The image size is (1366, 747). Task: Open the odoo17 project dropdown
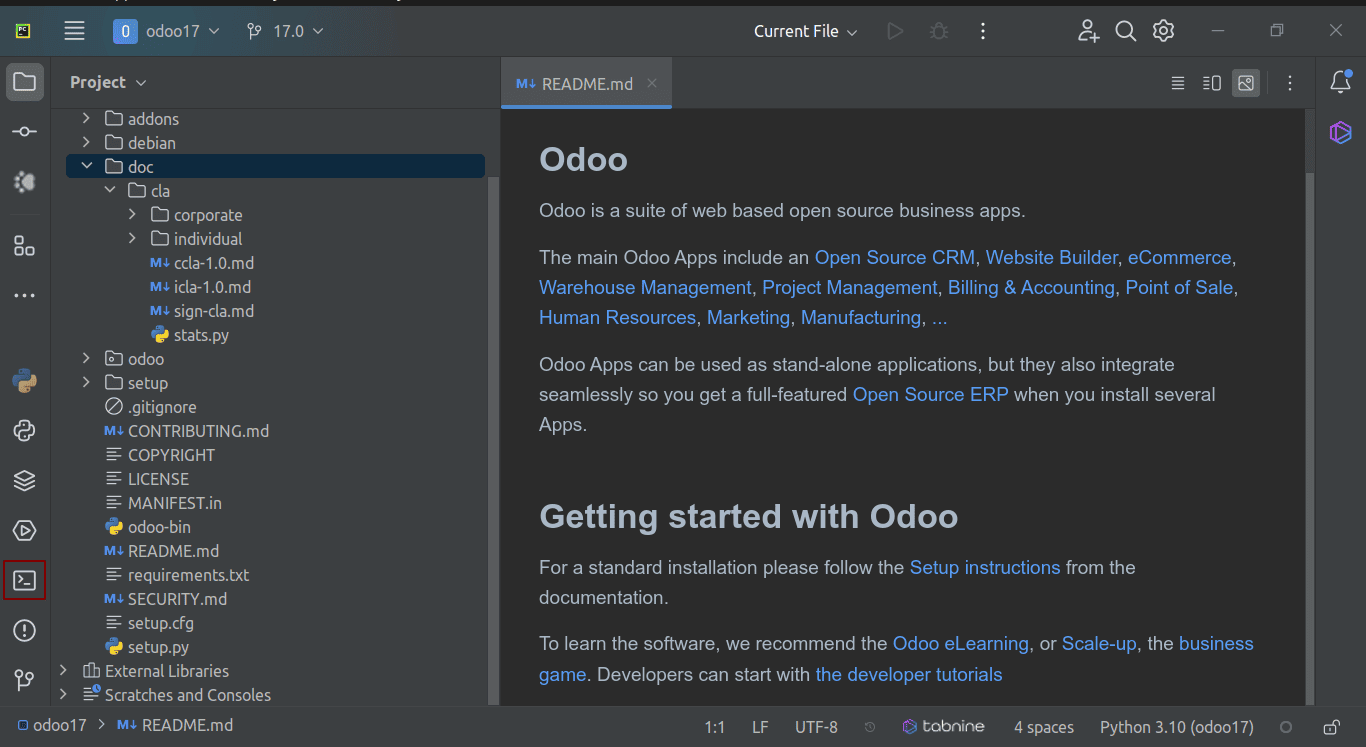(166, 31)
